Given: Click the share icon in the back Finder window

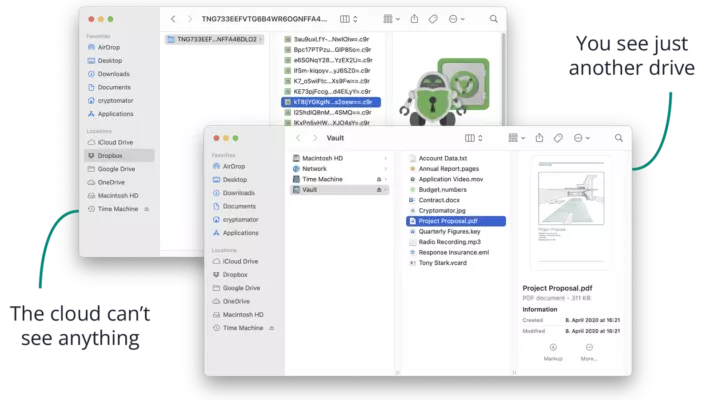Looking at the screenshot, I should [x=414, y=19].
